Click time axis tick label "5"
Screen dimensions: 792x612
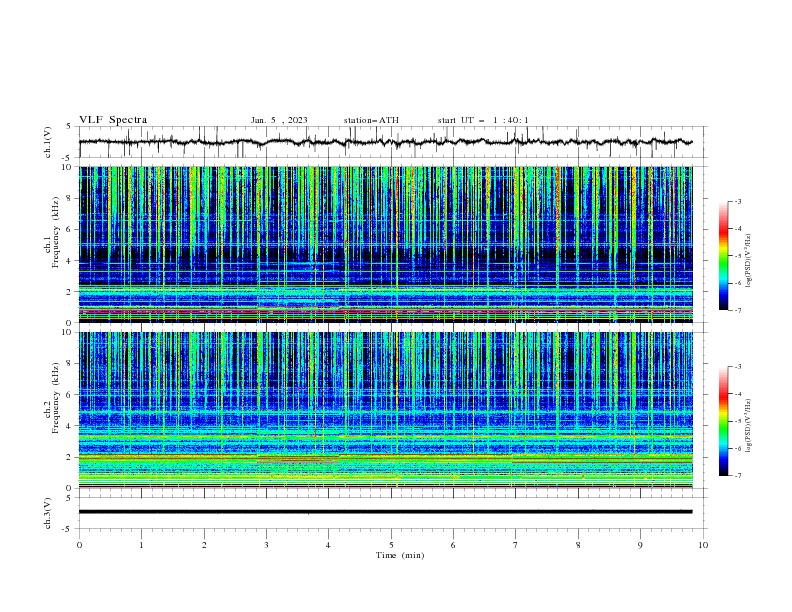click(x=391, y=545)
